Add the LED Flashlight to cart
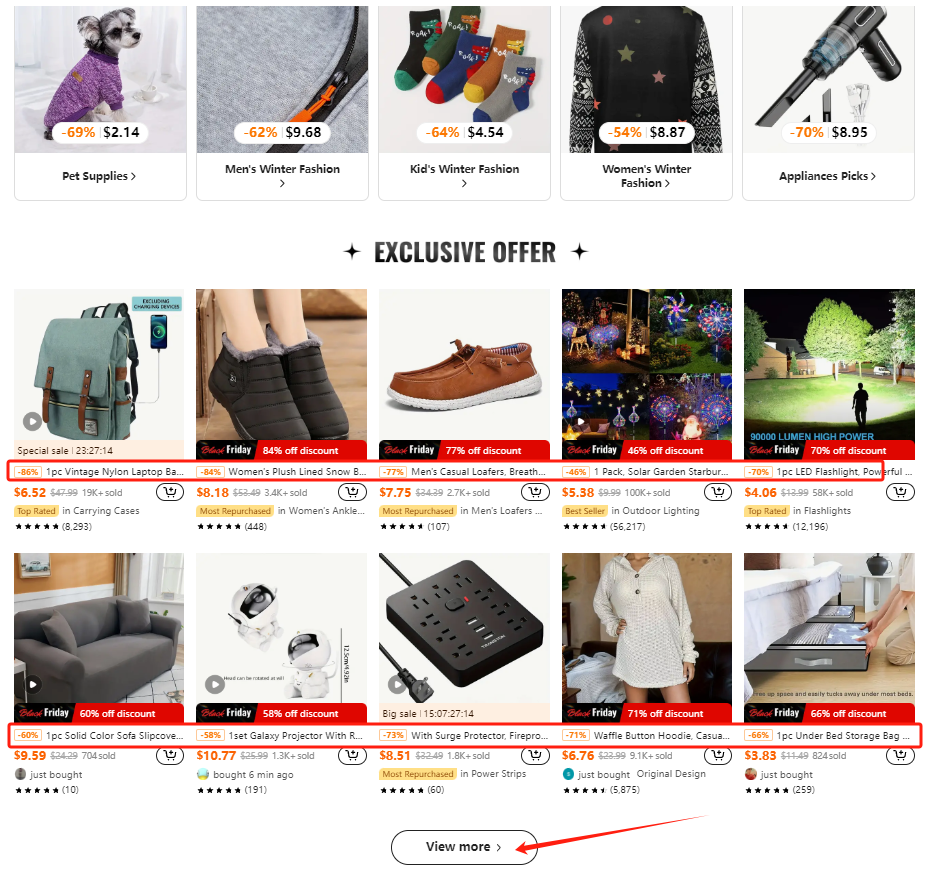 coord(900,492)
